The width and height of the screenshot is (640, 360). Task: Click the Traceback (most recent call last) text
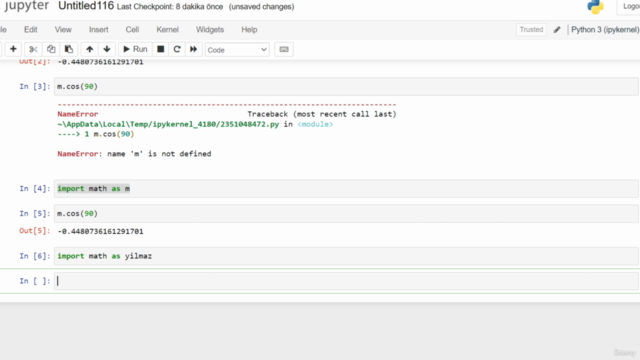click(x=322, y=114)
